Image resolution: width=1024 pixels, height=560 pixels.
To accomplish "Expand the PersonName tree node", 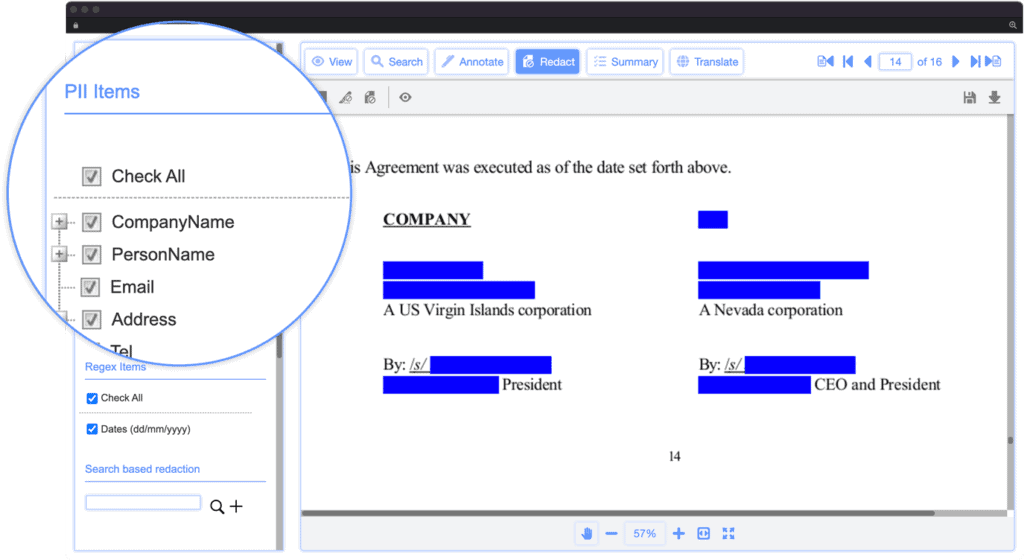I will (59, 254).
